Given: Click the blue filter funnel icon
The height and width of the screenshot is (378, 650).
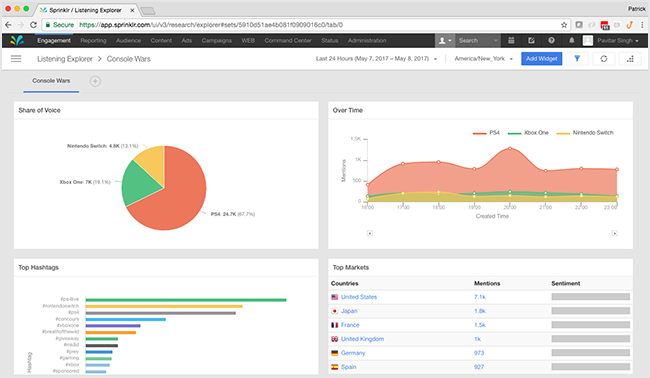Looking at the screenshot, I should [x=577, y=59].
